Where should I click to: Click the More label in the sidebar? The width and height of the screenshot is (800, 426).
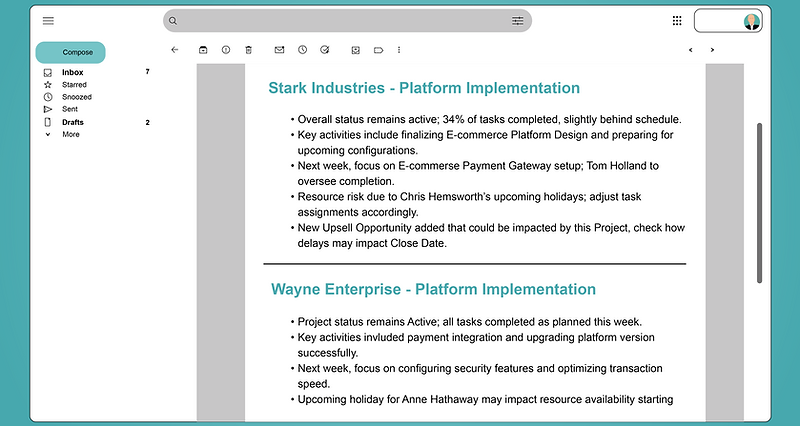click(71, 135)
